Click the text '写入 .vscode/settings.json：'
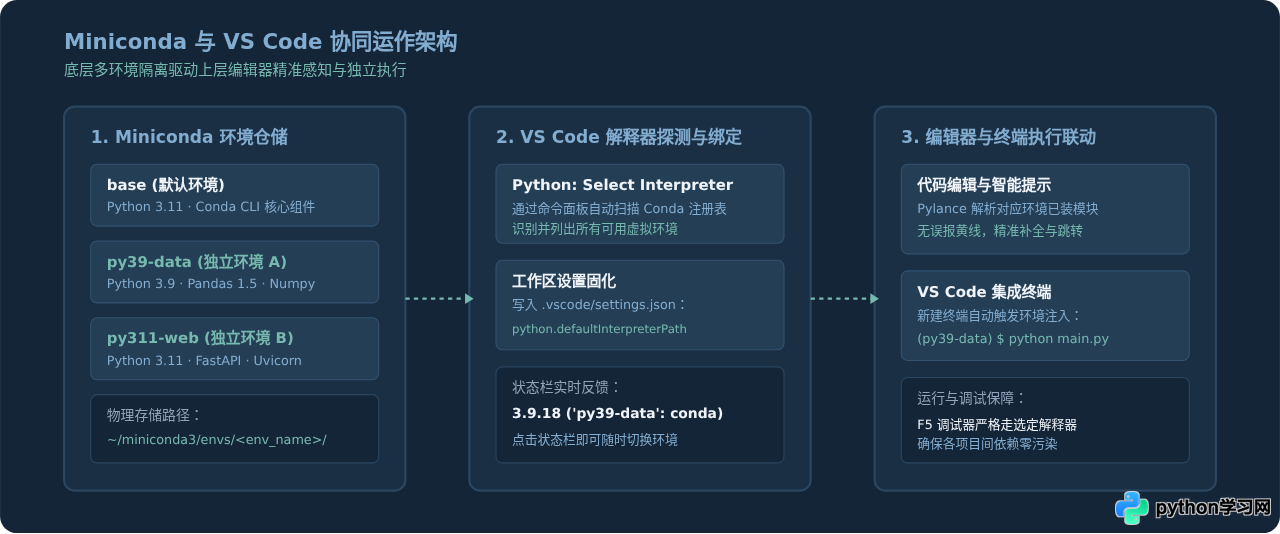The height and width of the screenshot is (534, 1280). 600,305
